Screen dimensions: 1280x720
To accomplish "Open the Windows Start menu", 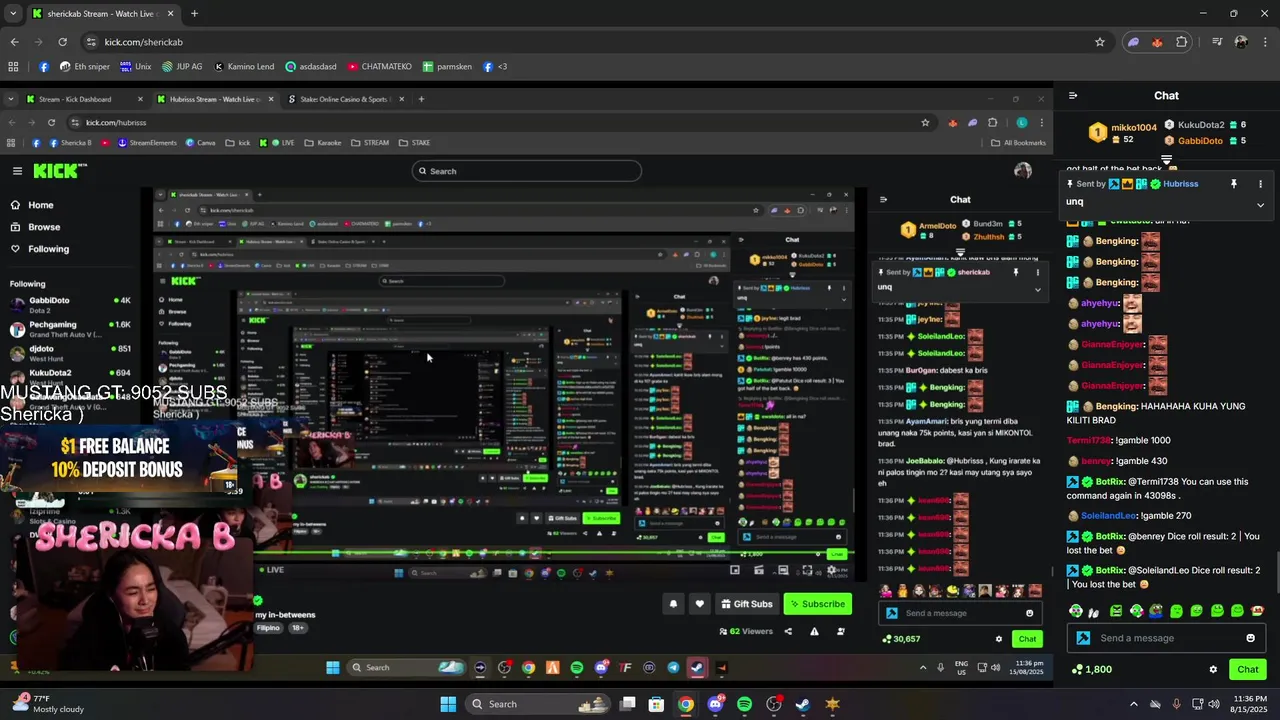I will tap(448, 704).
